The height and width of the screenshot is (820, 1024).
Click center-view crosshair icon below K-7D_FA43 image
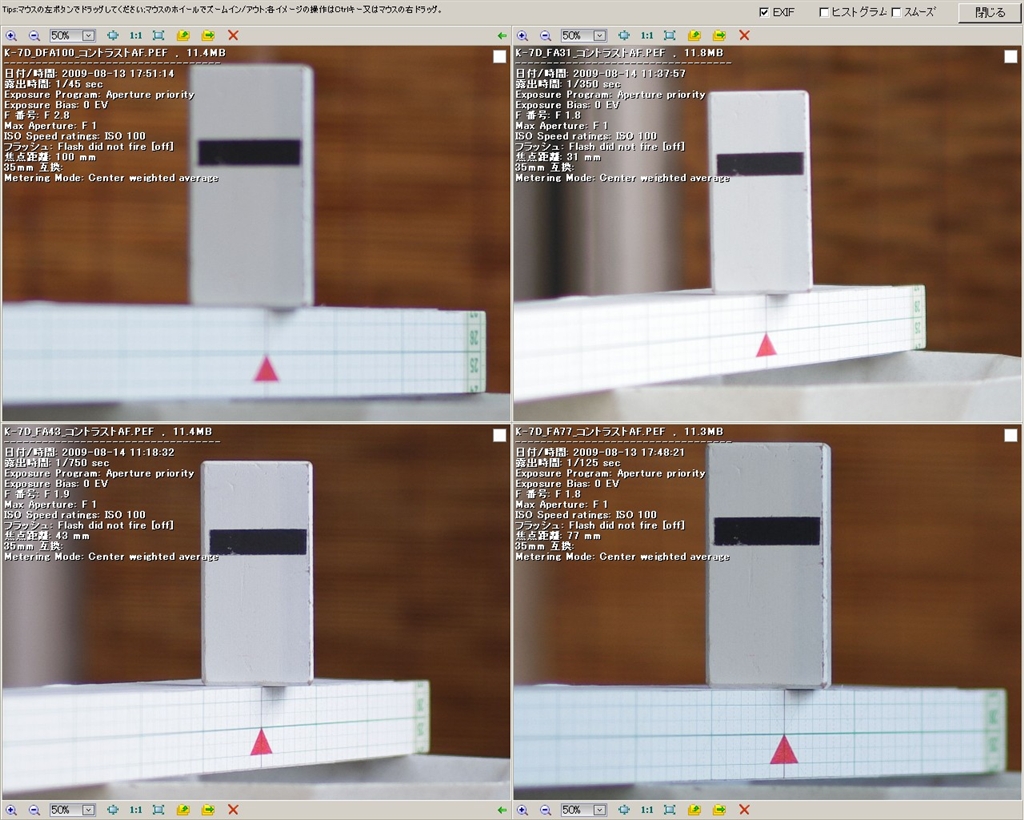112,810
